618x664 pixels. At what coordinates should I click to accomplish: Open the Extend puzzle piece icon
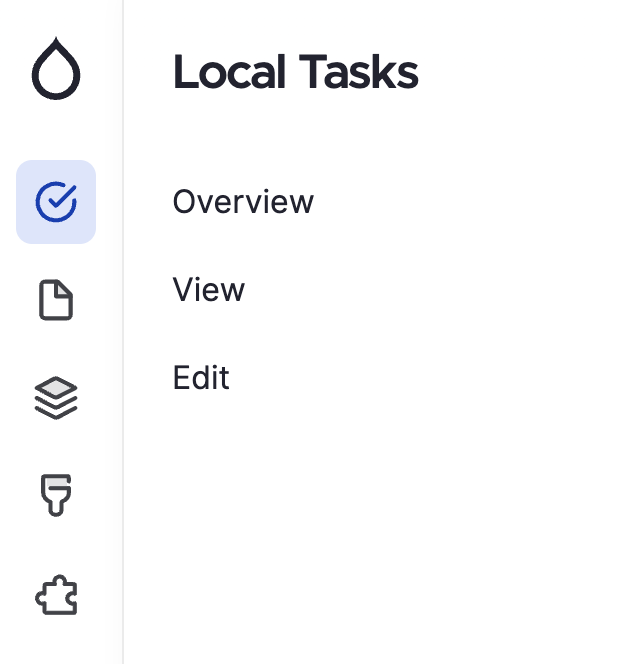(56, 595)
